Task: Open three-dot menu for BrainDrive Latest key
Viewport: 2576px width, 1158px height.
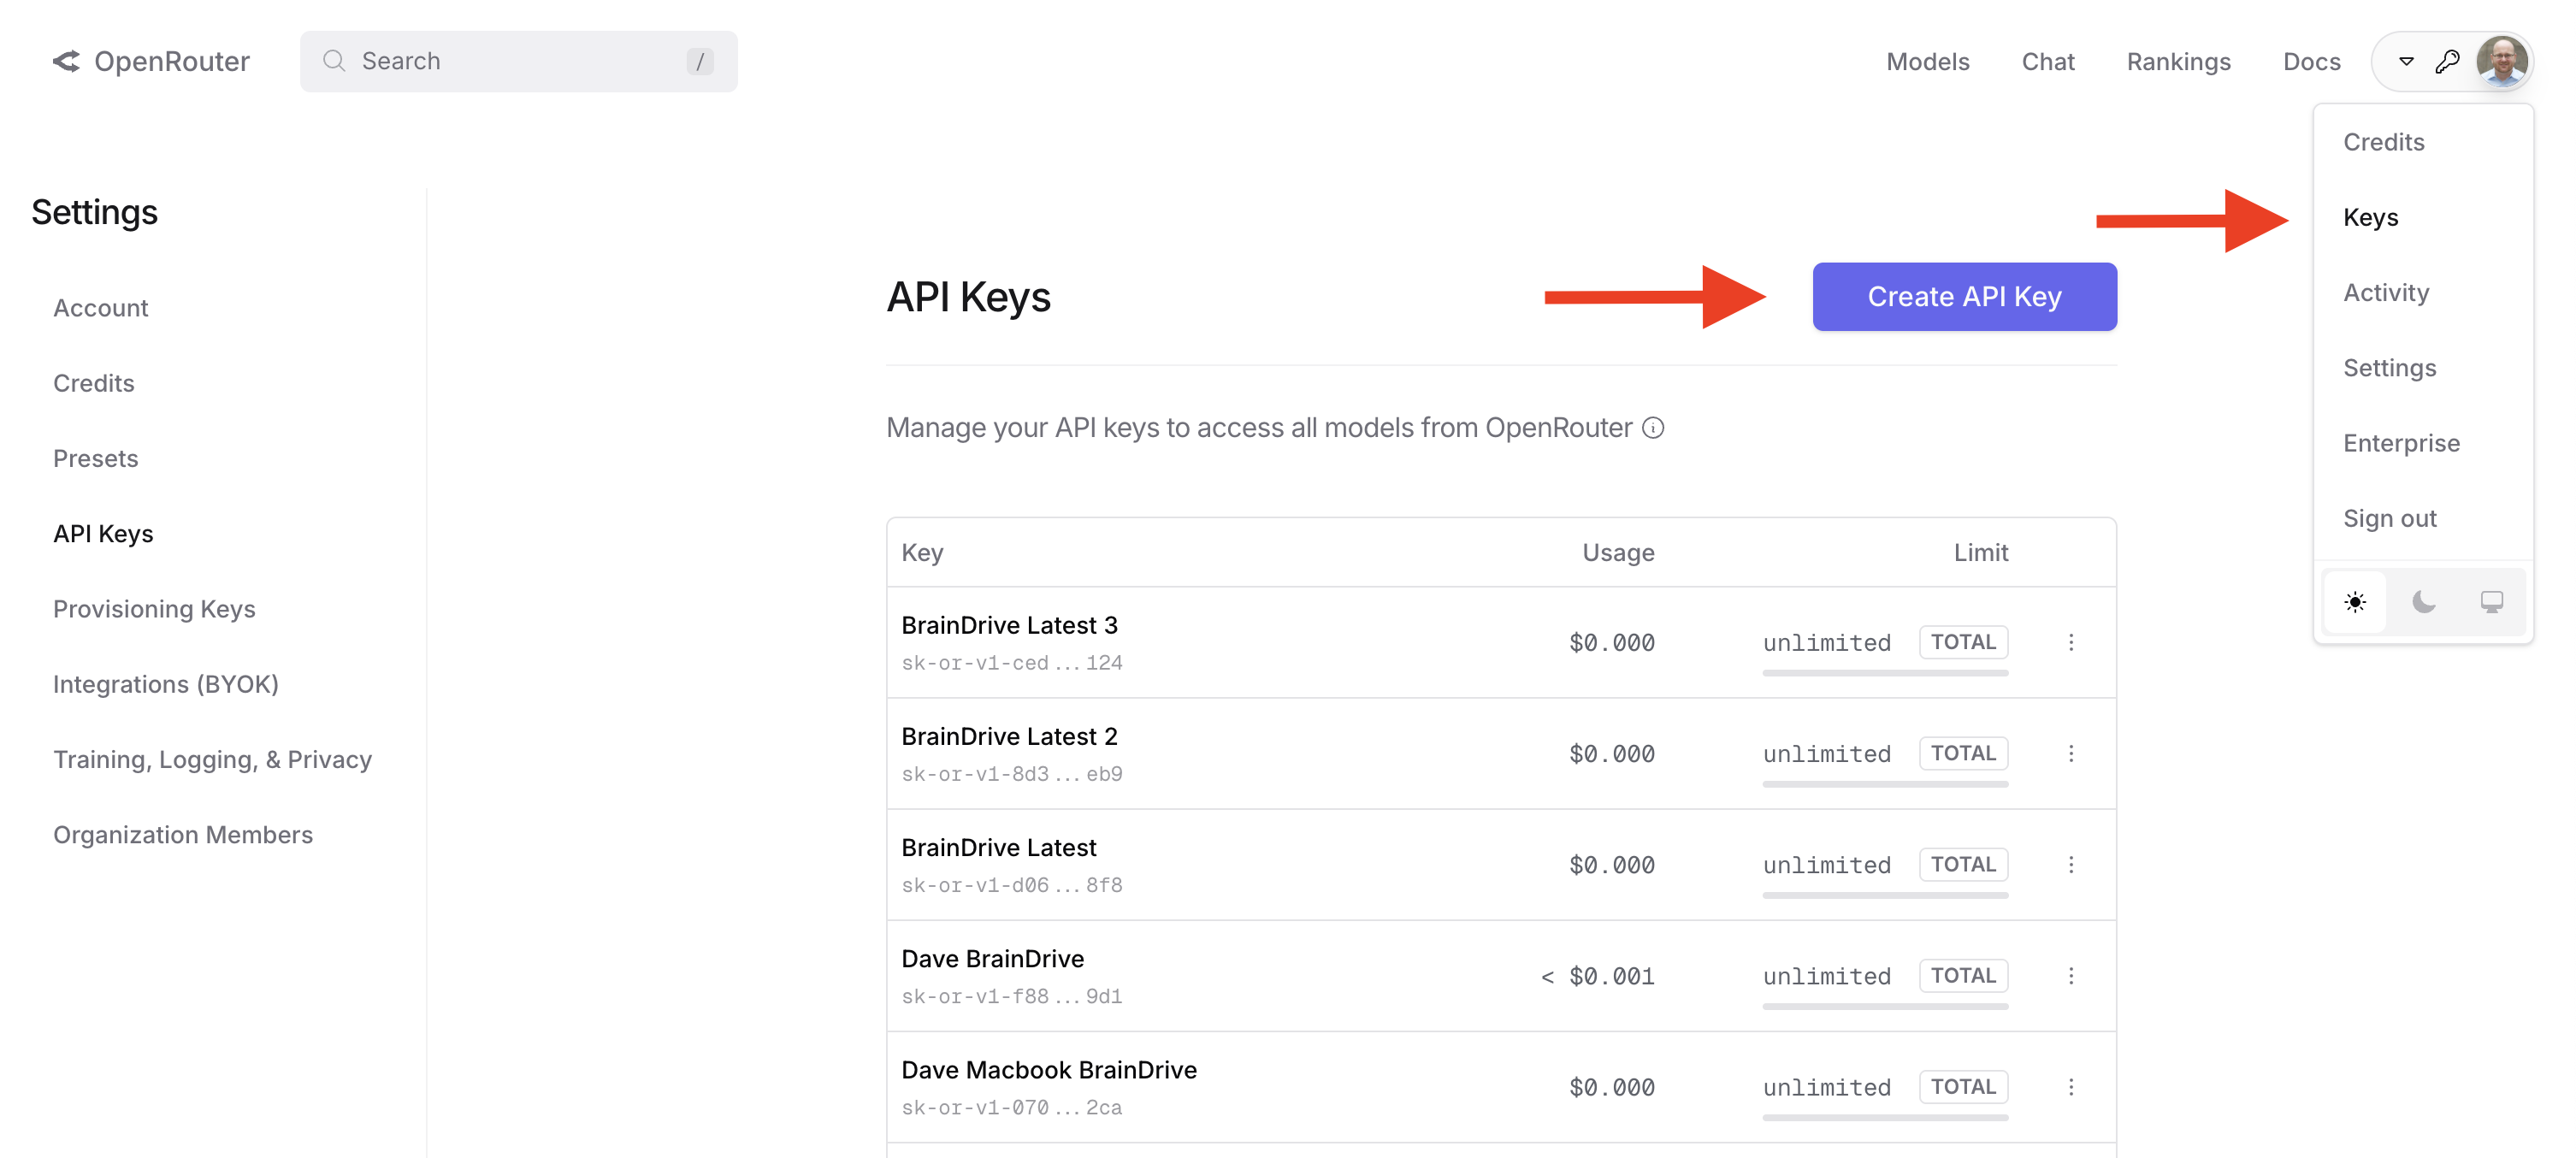Action: (2070, 864)
